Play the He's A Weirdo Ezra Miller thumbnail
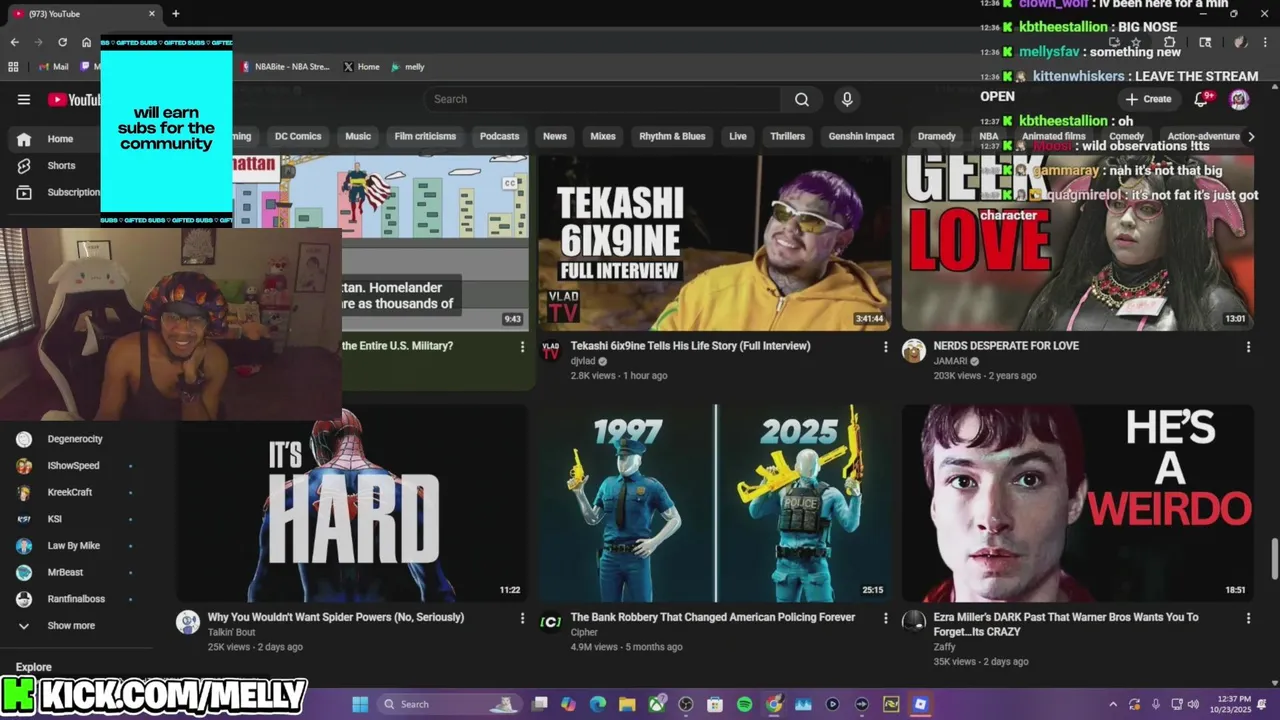This screenshot has width=1280, height=720. 1077,503
